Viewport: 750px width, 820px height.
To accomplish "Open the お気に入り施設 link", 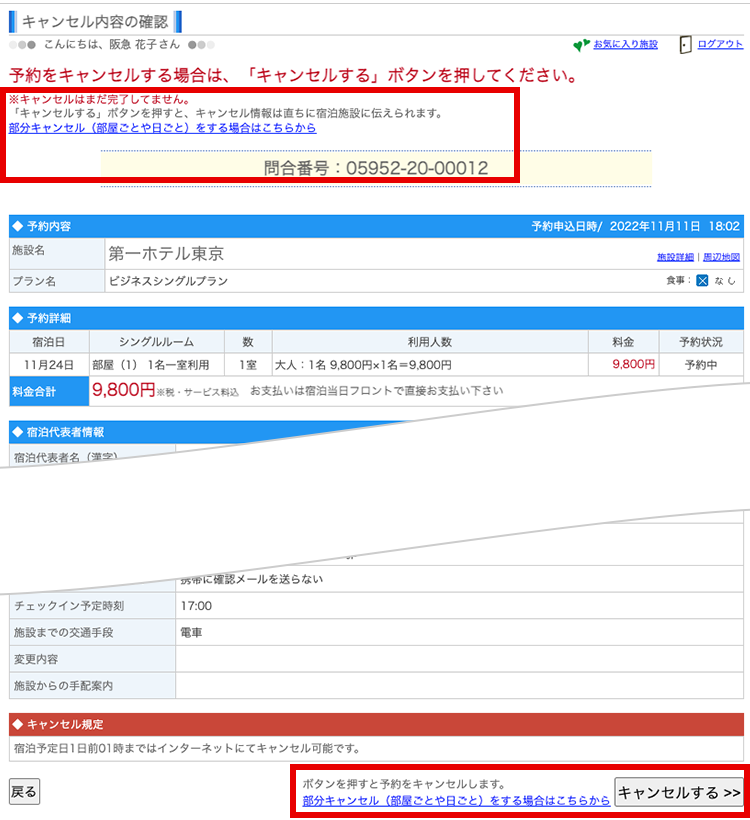I will click(625, 45).
